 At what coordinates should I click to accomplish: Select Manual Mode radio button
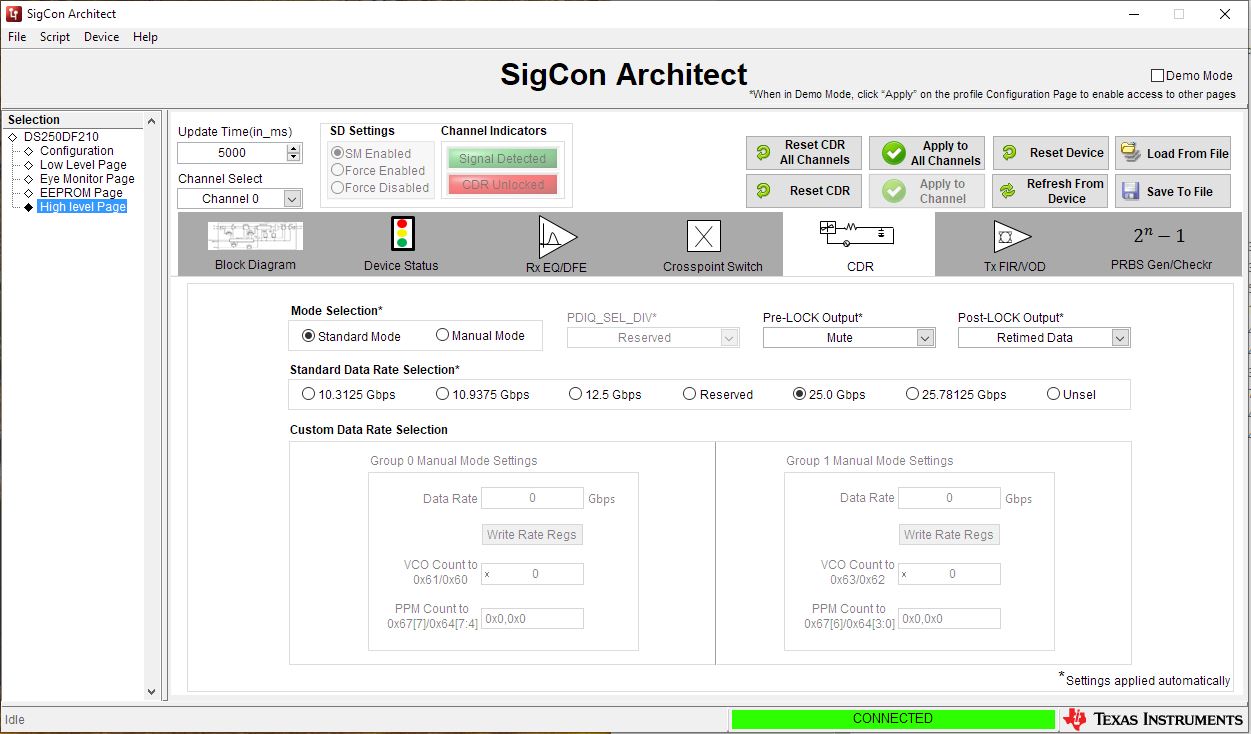(x=442, y=335)
